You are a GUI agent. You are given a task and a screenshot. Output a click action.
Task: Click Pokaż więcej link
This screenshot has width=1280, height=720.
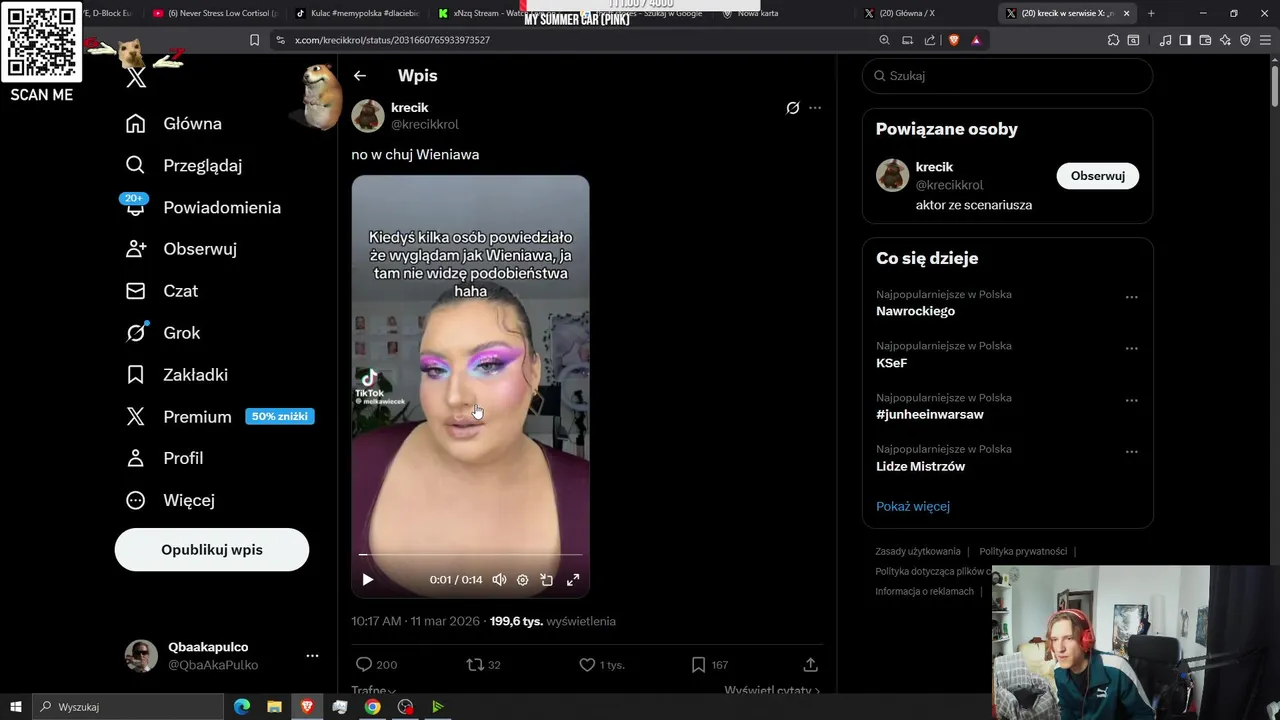click(x=913, y=507)
